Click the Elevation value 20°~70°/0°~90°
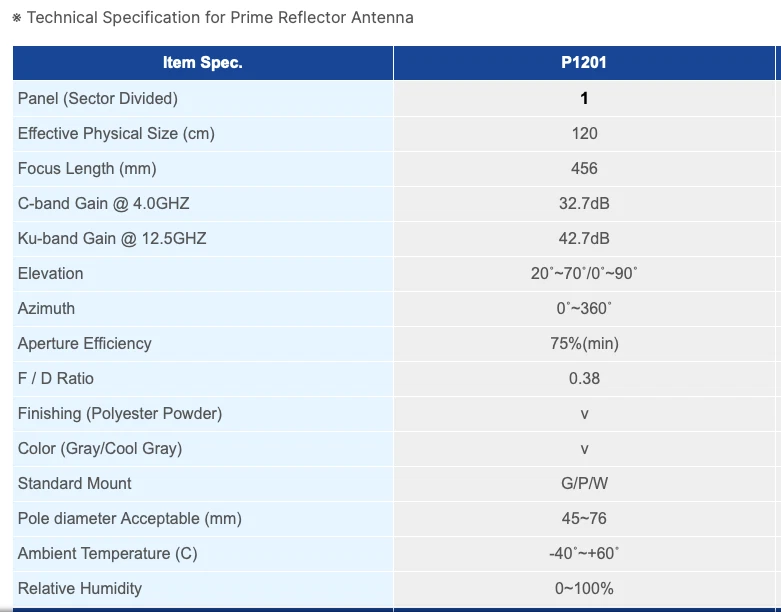Image resolution: width=781 pixels, height=612 pixels. [x=584, y=273]
